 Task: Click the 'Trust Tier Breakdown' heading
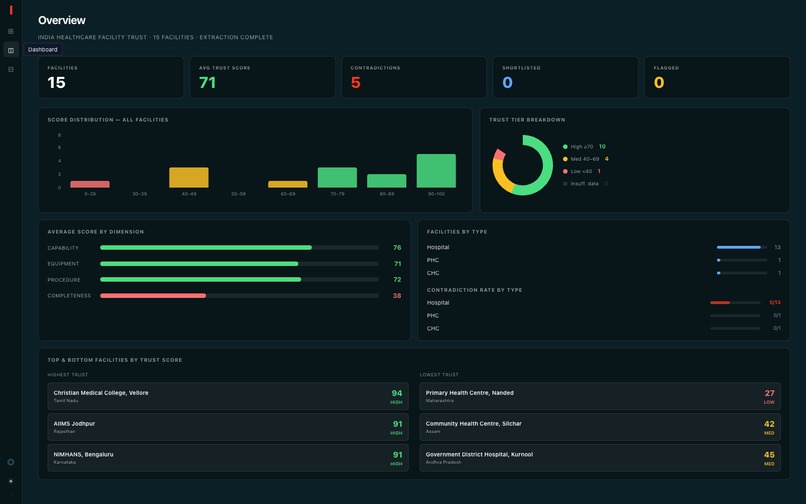[527, 120]
